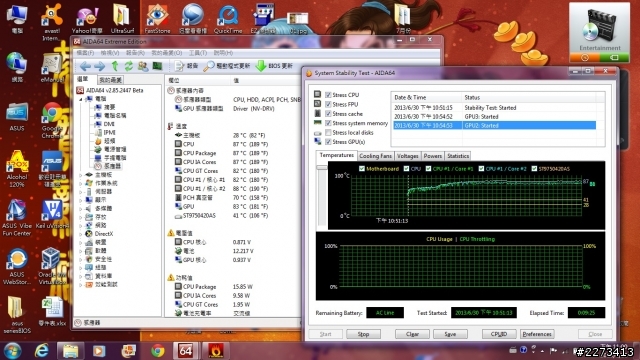Click Stop button in stability test
This screenshot has width=640, height=360.
[363, 334]
